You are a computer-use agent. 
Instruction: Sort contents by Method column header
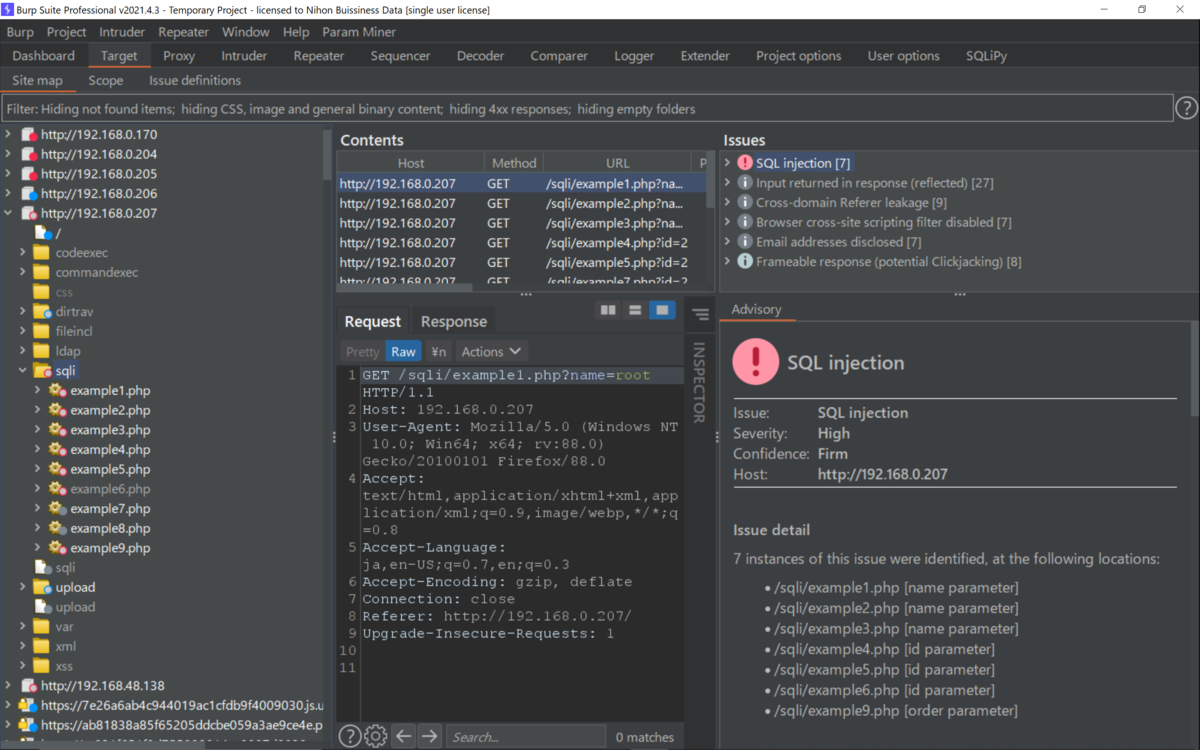[514, 163]
